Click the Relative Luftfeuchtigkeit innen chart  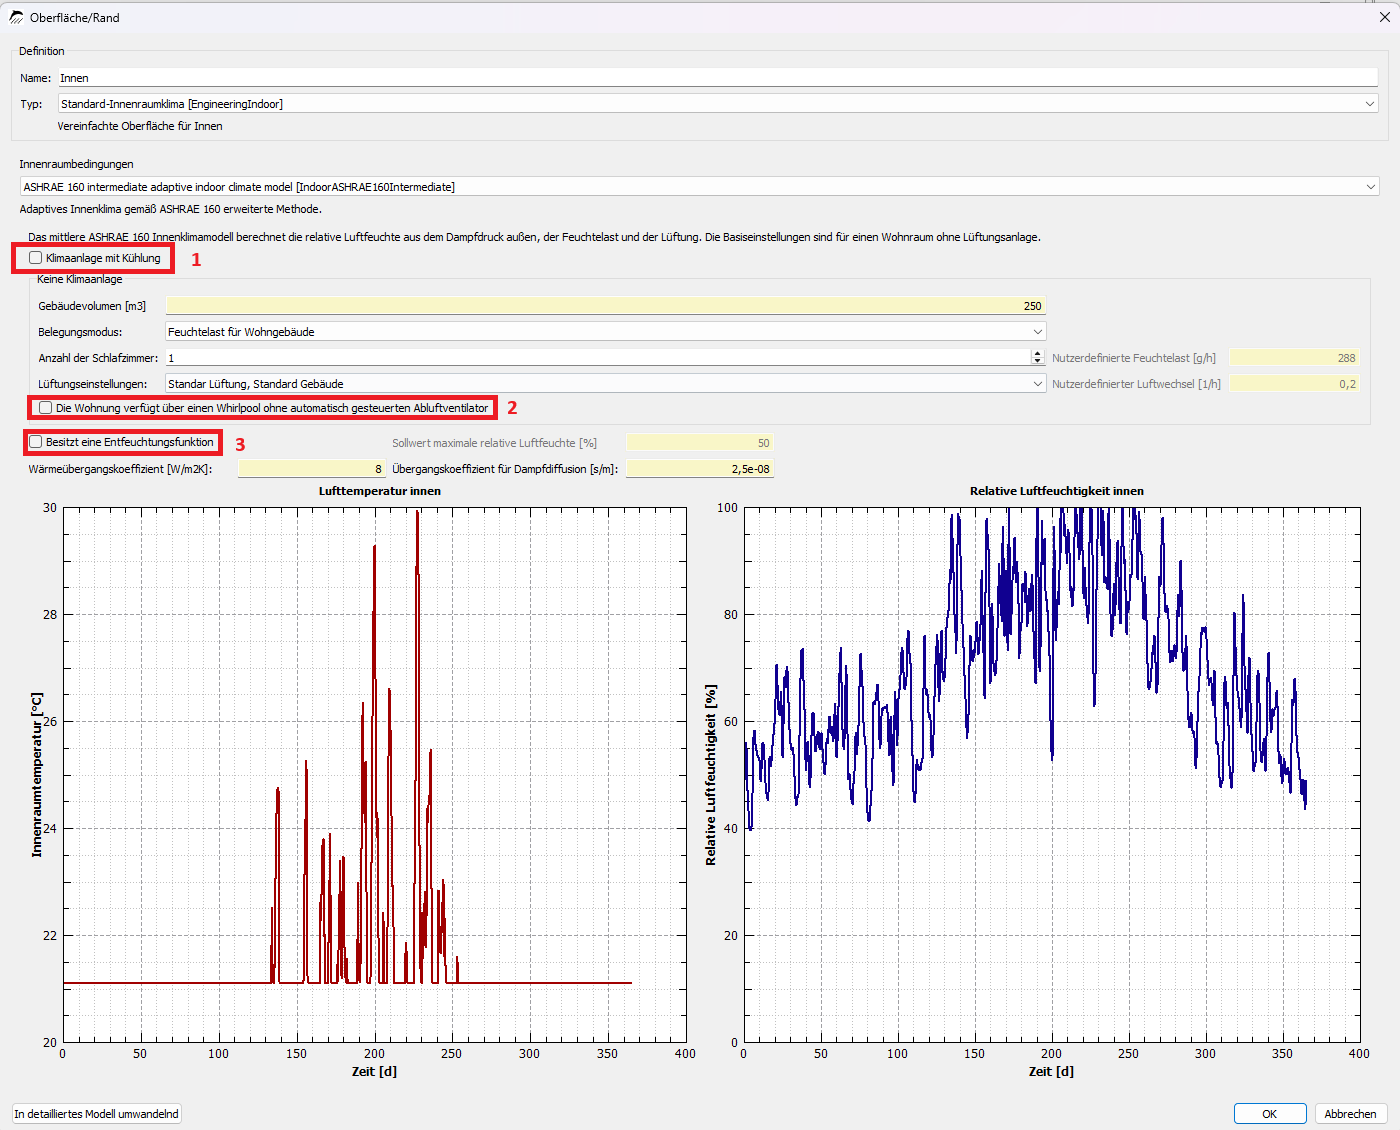point(1051,775)
